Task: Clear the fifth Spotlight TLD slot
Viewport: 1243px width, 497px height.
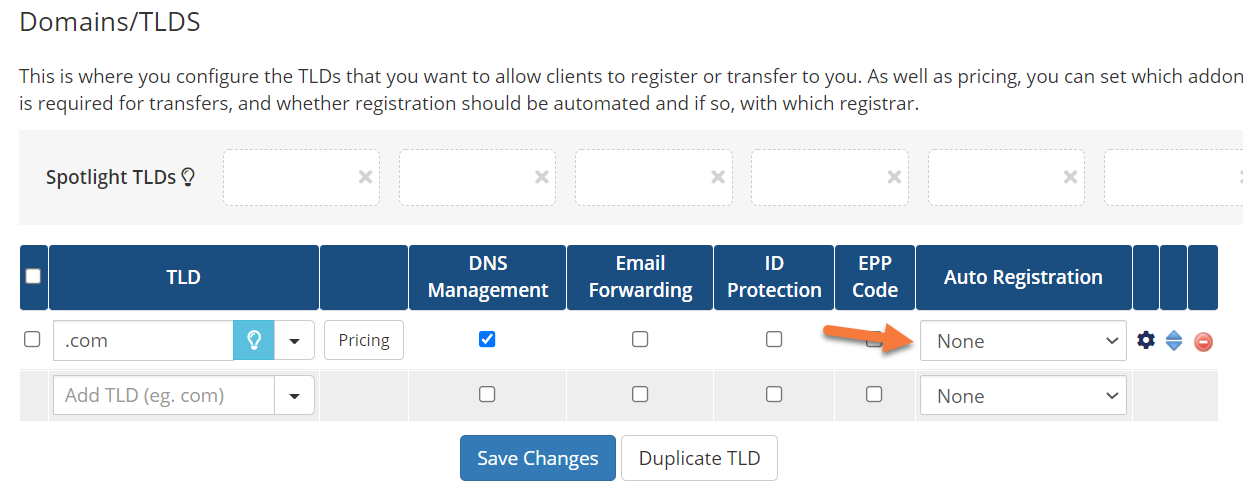Action: [x=1070, y=177]
